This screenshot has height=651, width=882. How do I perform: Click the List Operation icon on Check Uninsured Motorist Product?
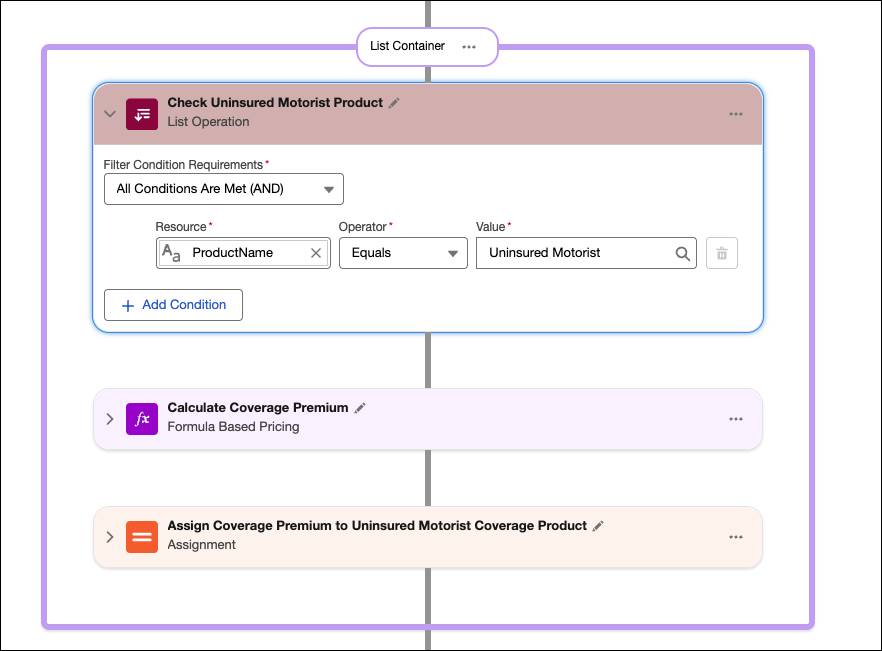141,114
